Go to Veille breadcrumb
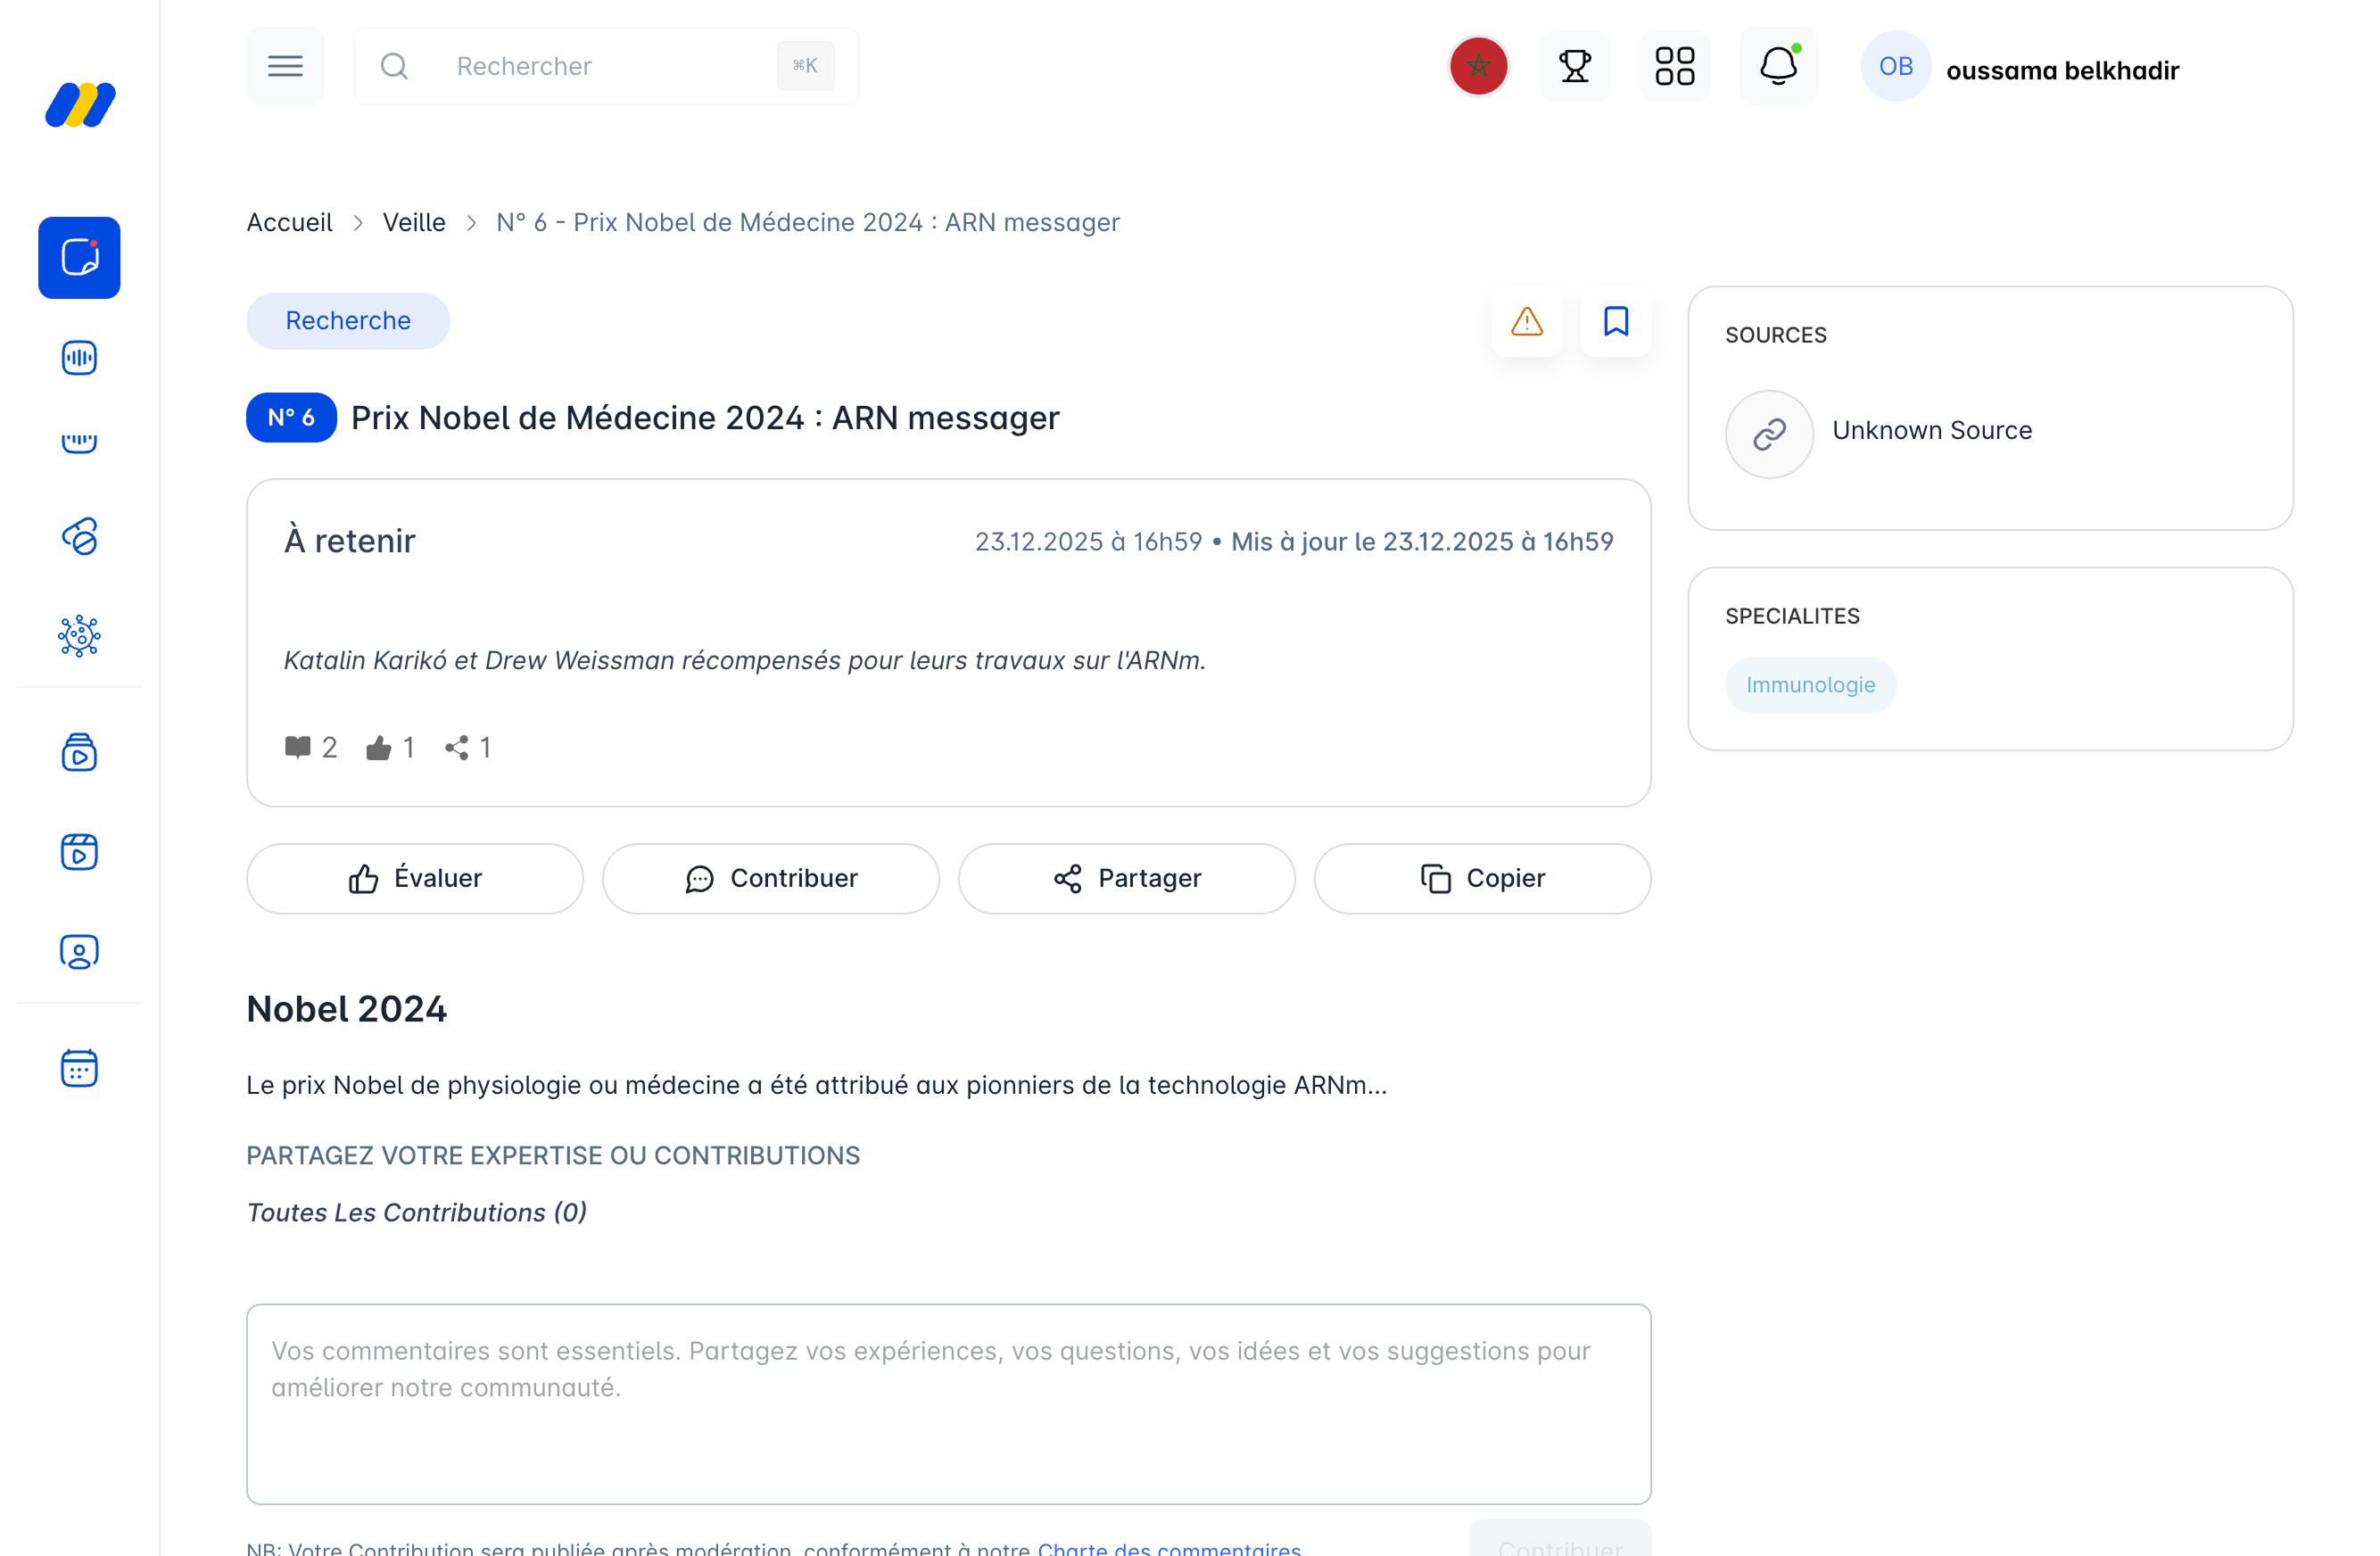 (414, 222)
